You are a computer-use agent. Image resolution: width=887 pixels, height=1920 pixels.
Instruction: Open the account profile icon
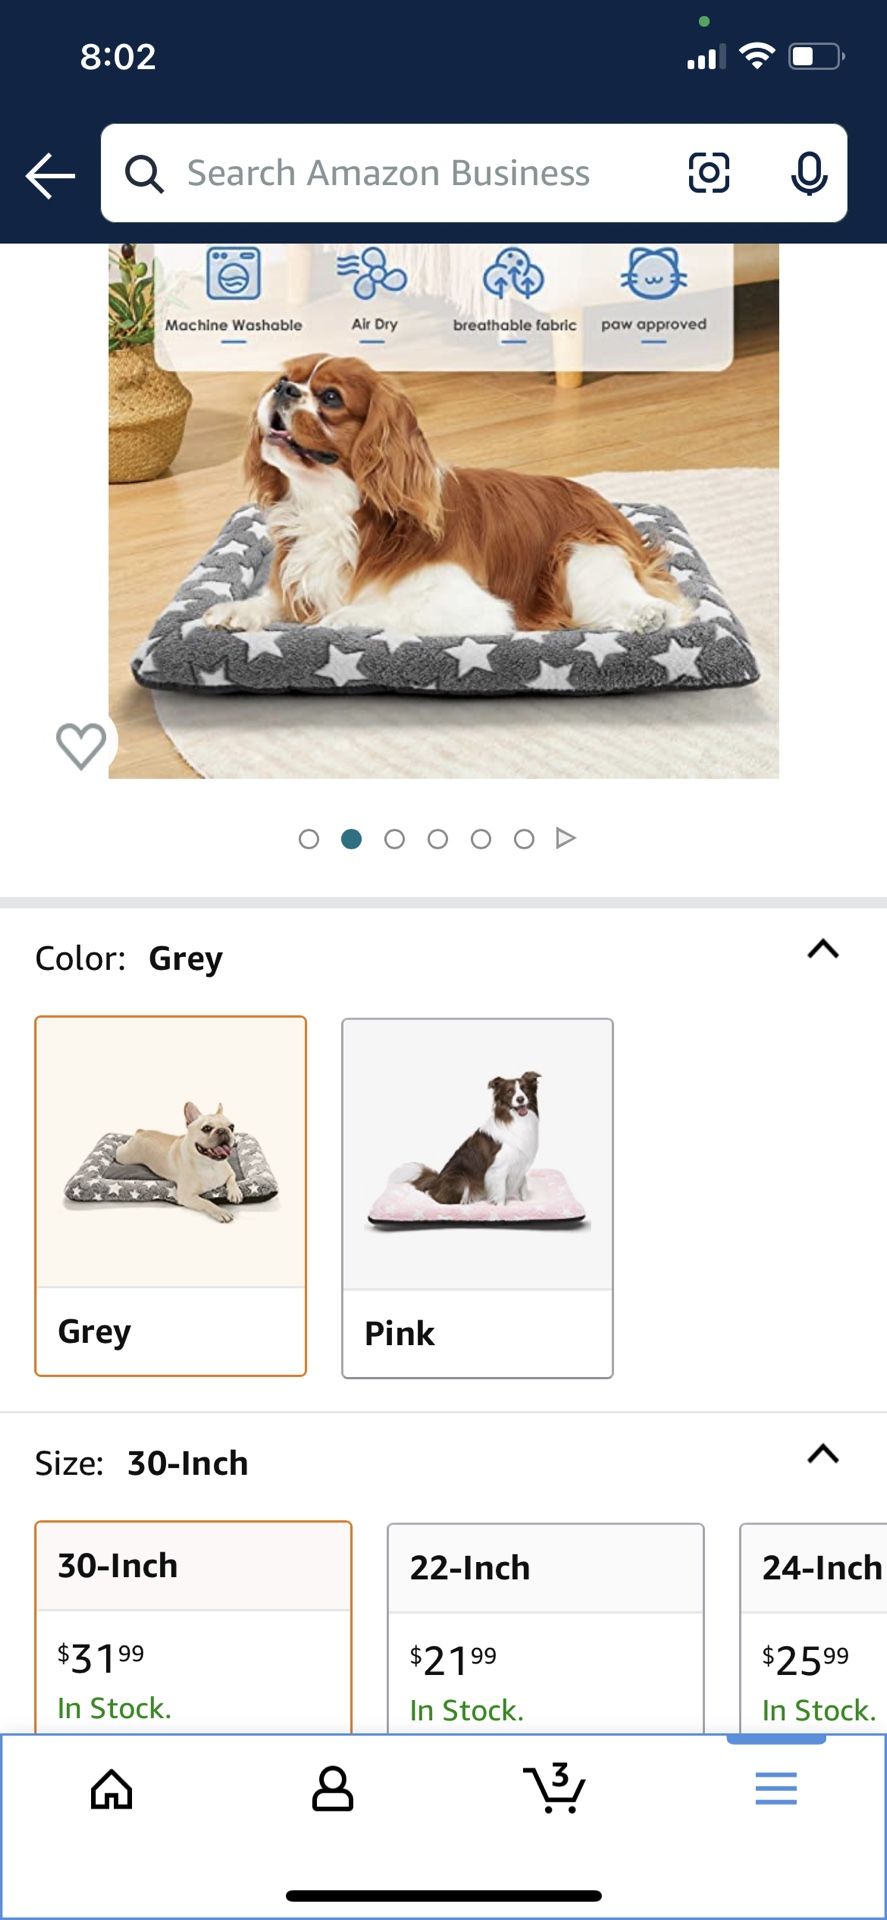click(x=332, y=1789)
